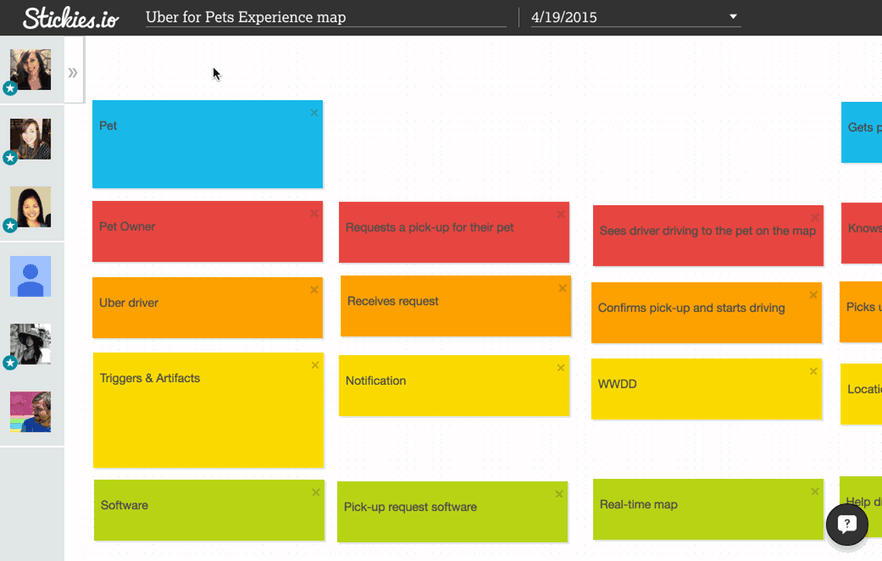Close the orange Uber driver sticky
The image size is (882, 561).
click(x=314, y=290)
